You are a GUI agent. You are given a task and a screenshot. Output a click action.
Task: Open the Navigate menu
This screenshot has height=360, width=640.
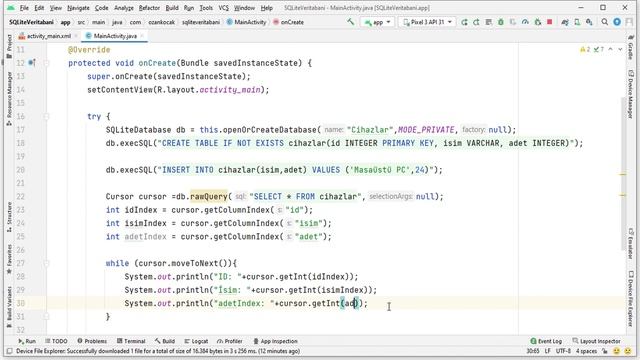click(x=78, y=8)
